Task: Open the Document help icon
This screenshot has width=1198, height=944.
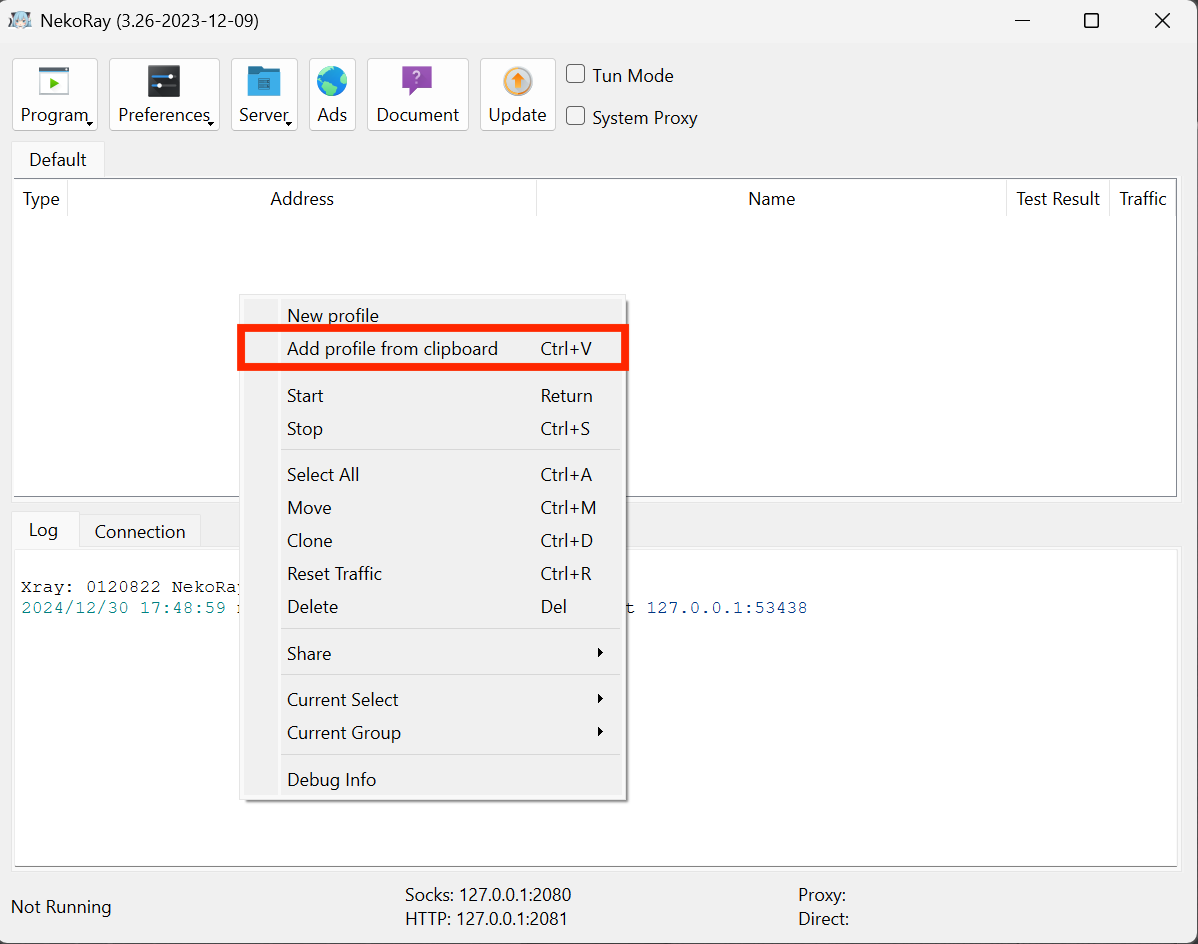Action: point(417,82)
